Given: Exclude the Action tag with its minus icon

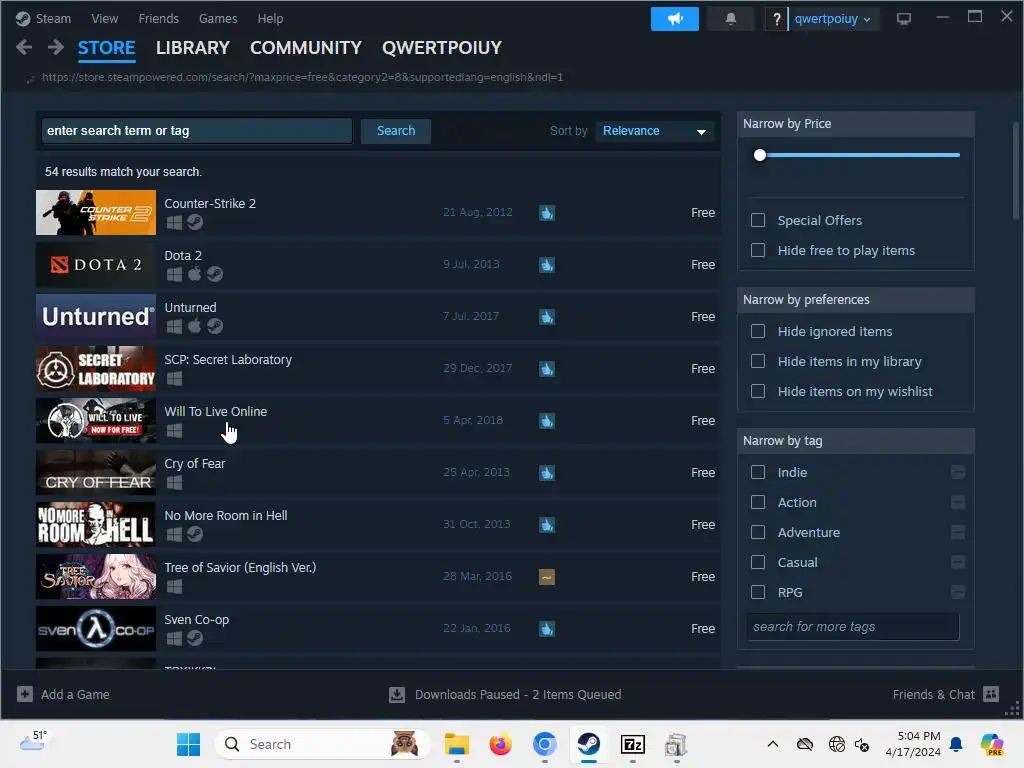Looking at the screenshot, I should [957, 502].
